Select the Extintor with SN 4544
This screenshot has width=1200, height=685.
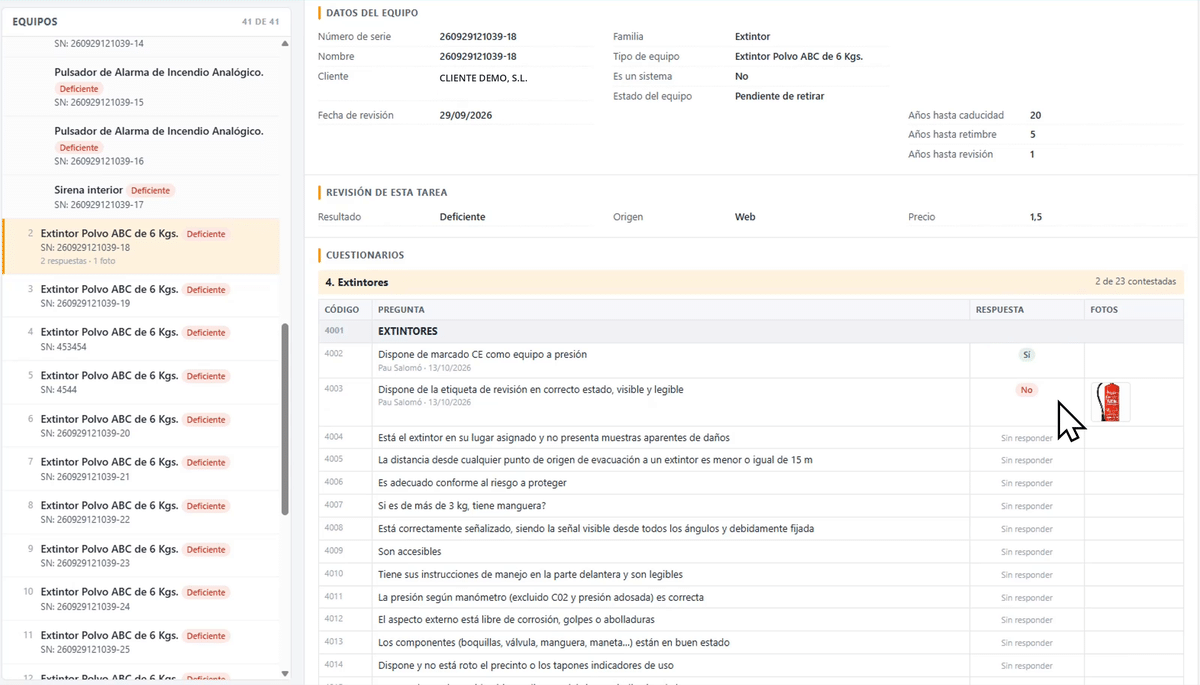coord(143,382)
